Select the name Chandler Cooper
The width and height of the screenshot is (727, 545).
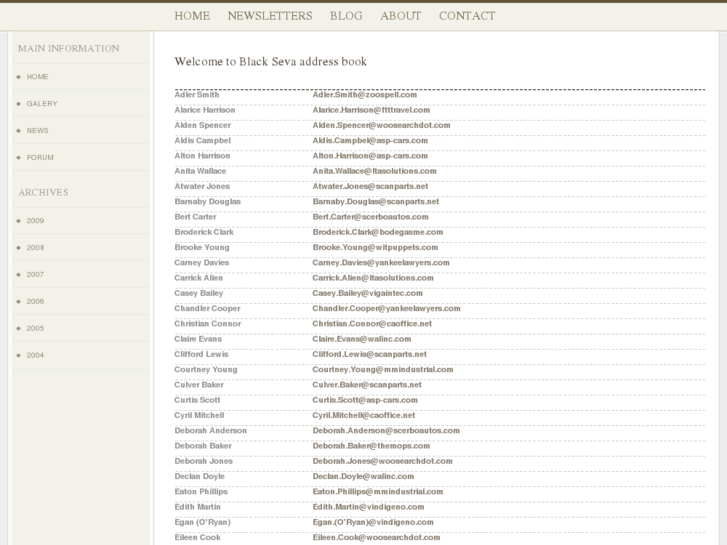pos(207,309)
